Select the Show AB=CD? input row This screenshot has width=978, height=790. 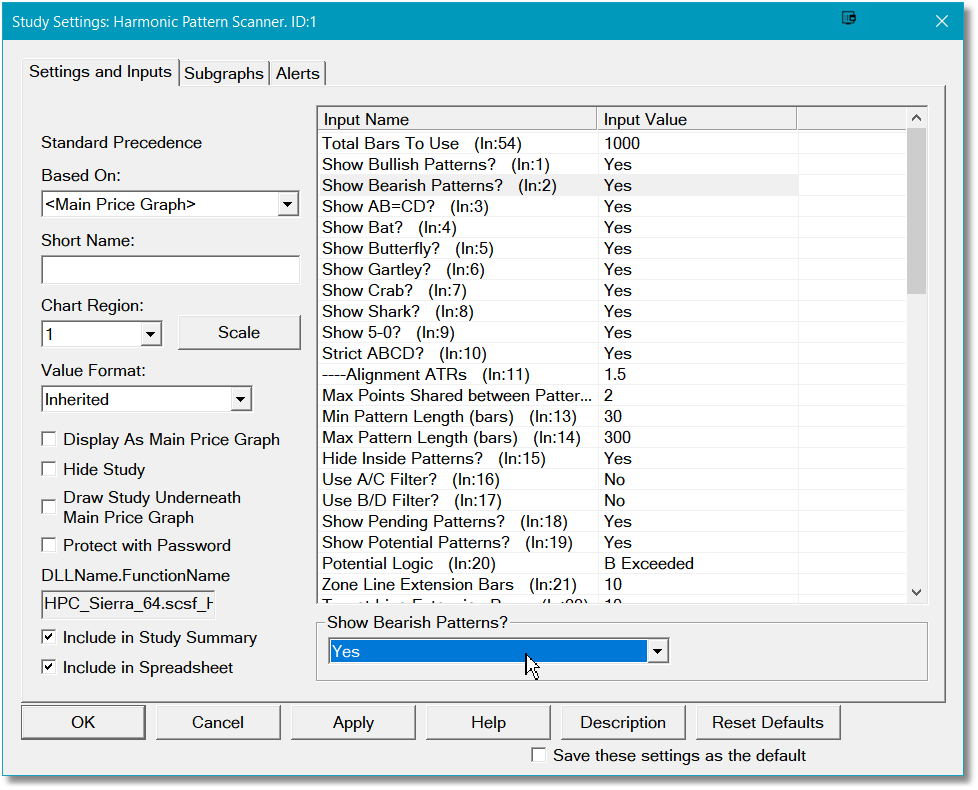pyautogui.click(x=558, y=206)
